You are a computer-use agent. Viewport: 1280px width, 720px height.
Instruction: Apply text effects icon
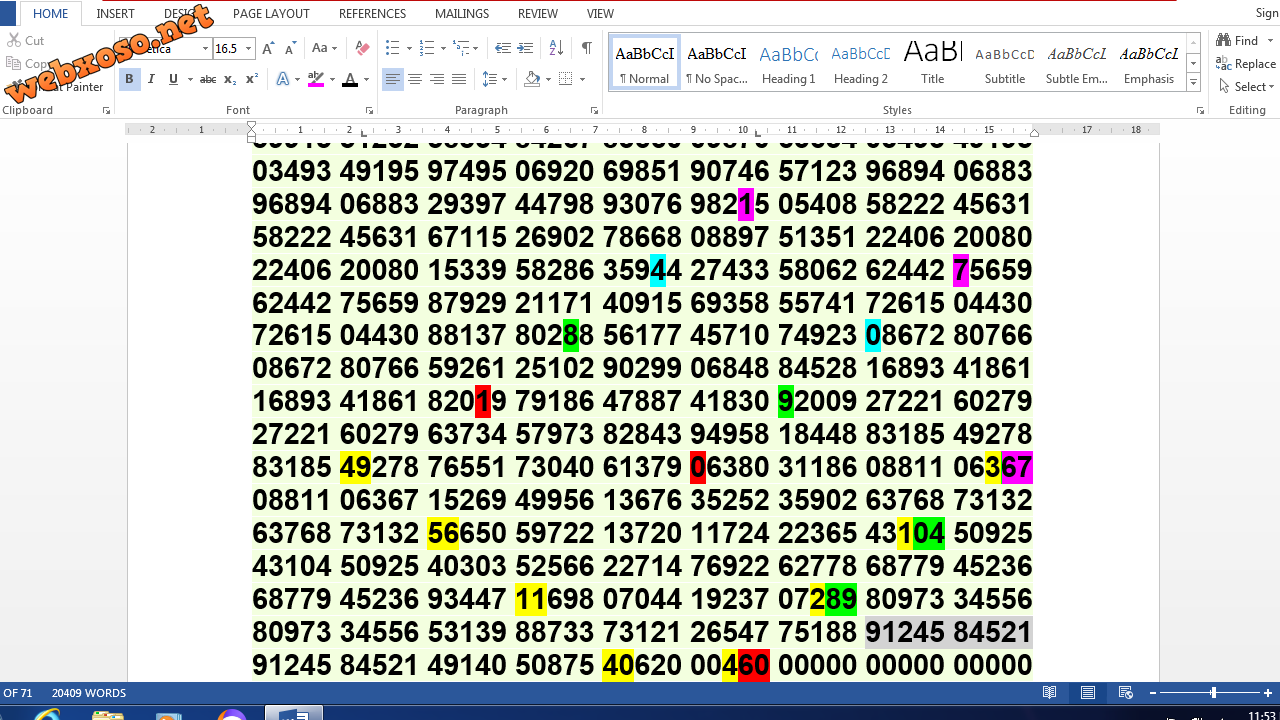[x=283, y=79]
